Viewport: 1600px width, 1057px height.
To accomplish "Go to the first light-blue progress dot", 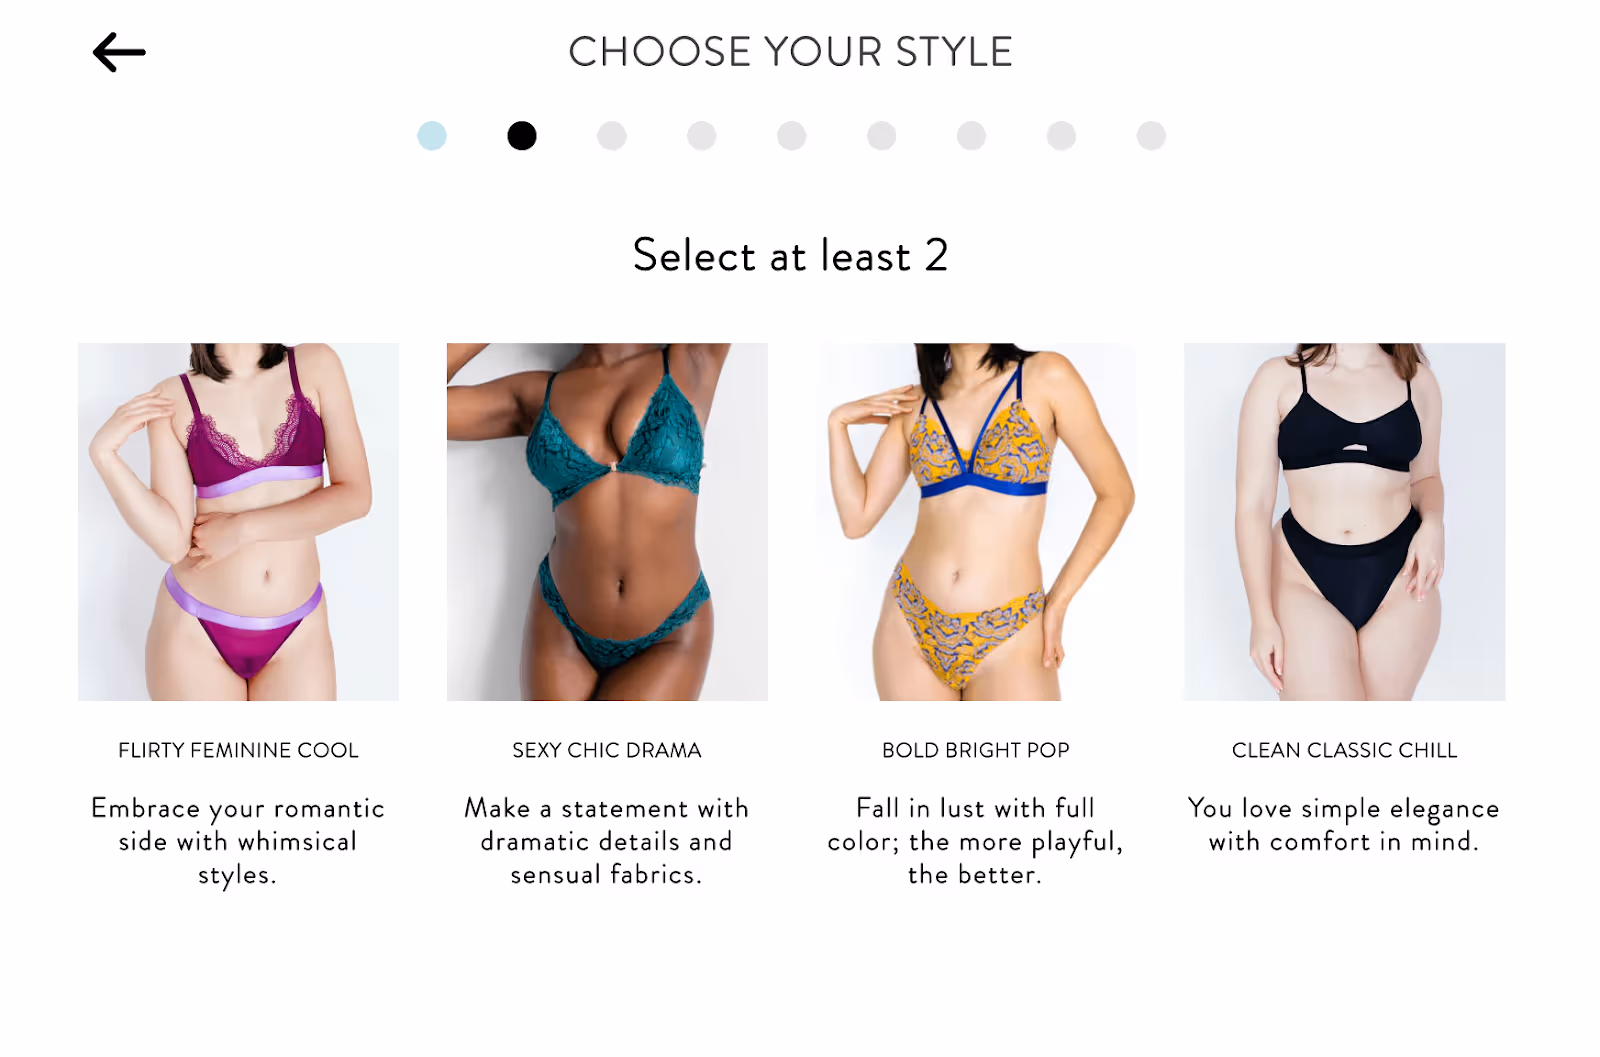I will 432,136.
